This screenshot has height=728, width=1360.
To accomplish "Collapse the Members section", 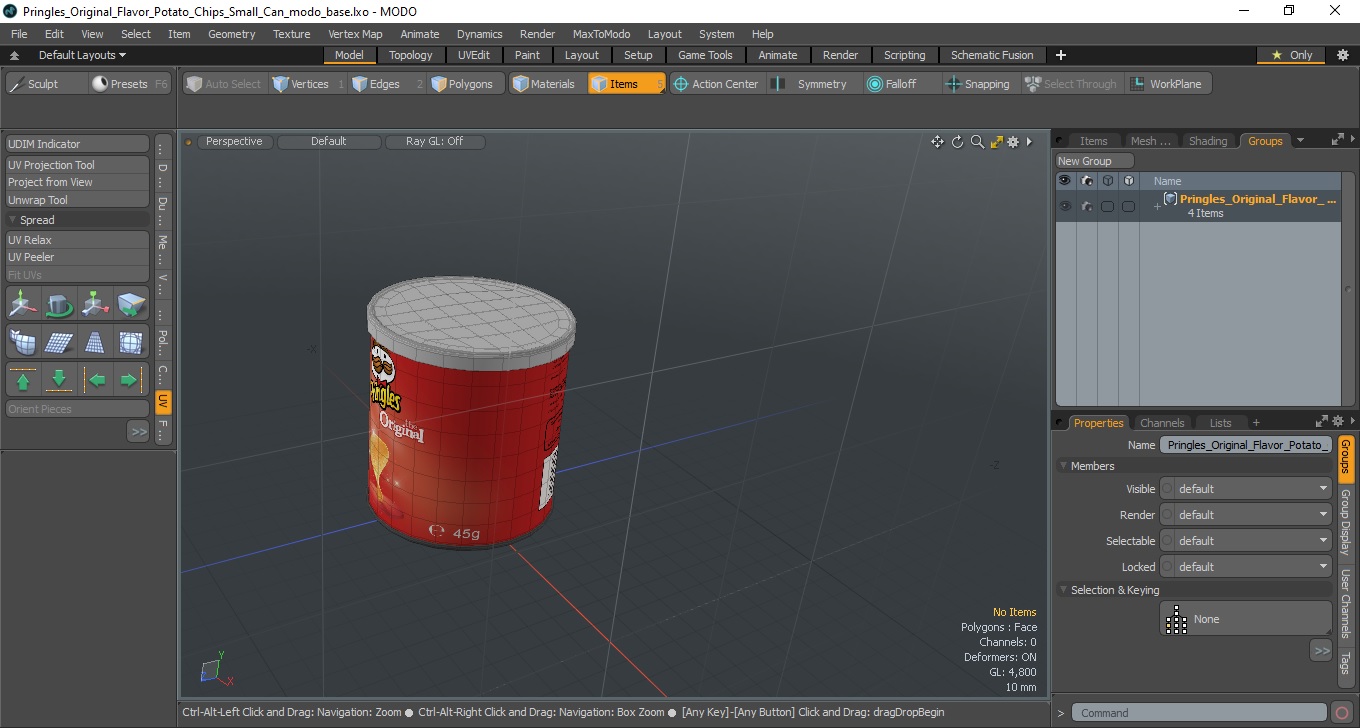I will pos(1063,466).
